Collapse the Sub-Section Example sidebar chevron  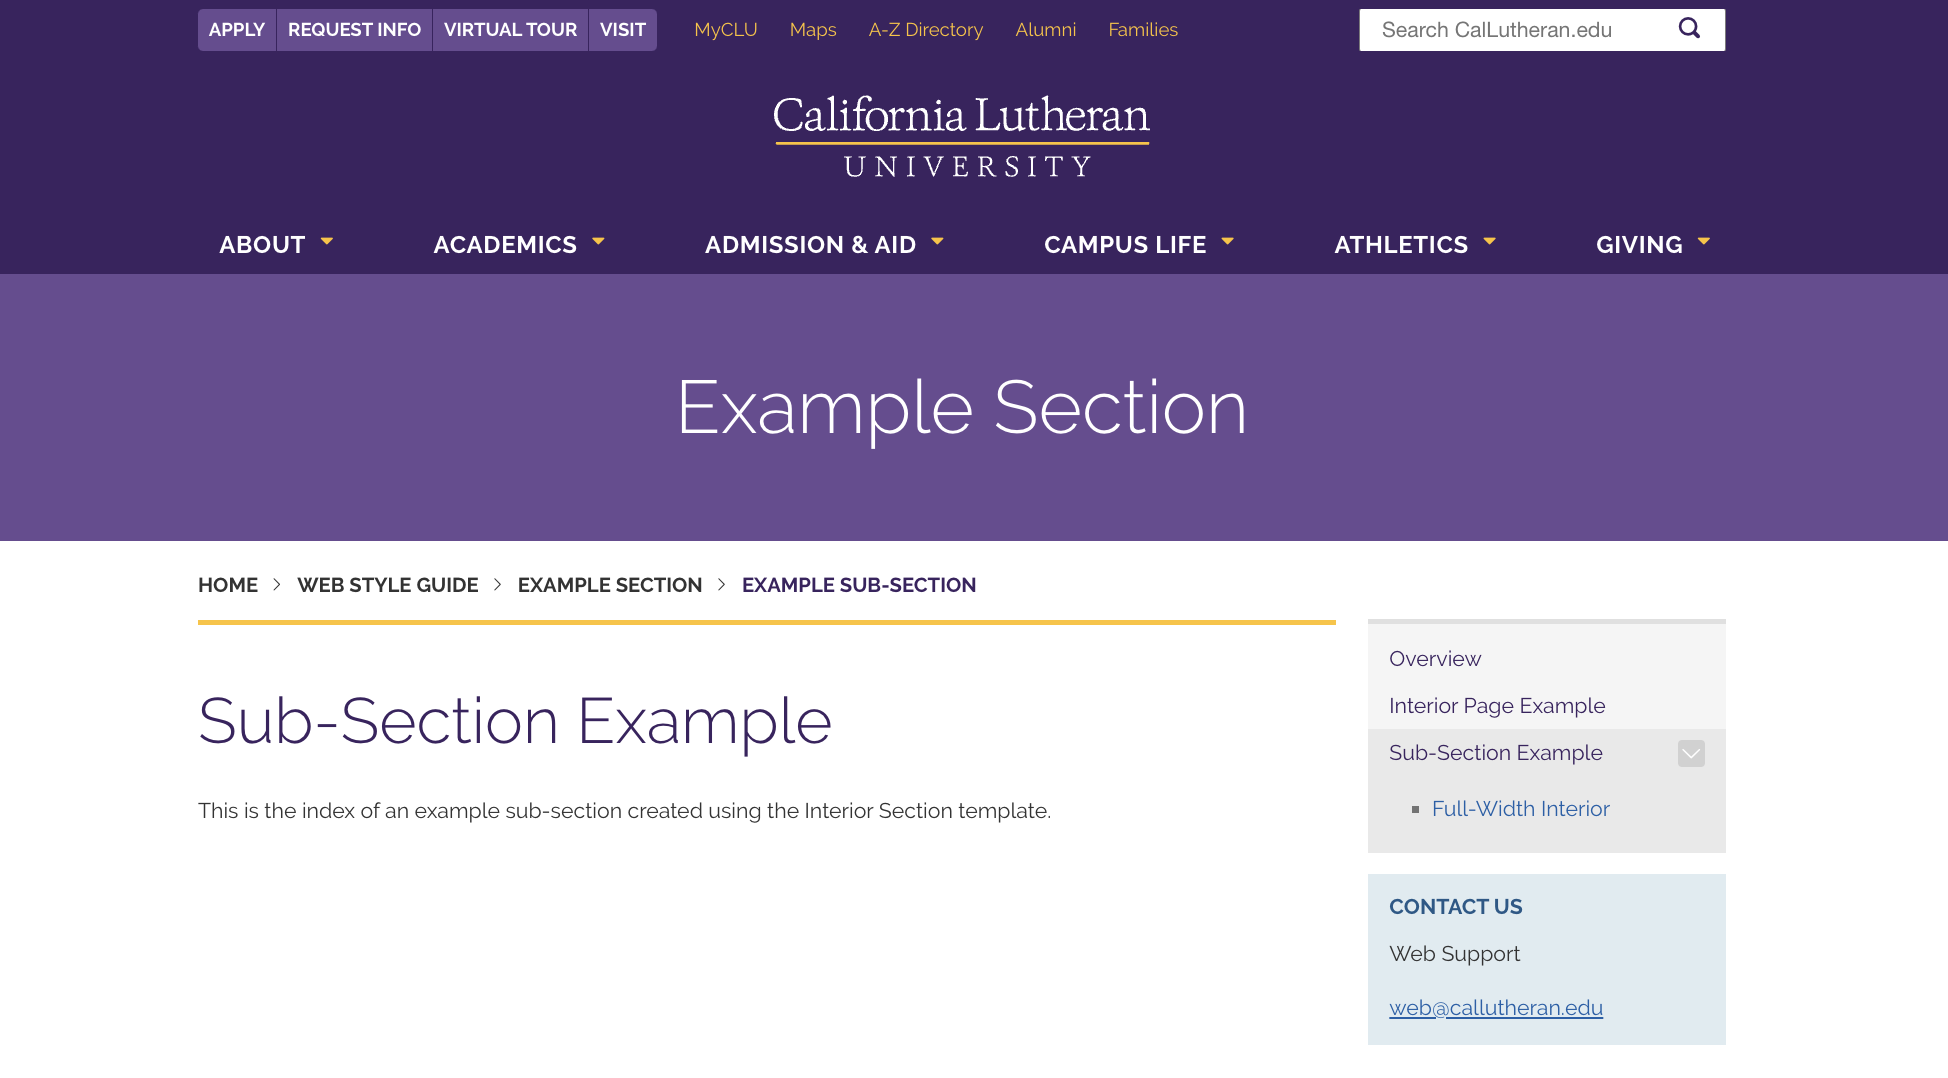coord(1691,753)
